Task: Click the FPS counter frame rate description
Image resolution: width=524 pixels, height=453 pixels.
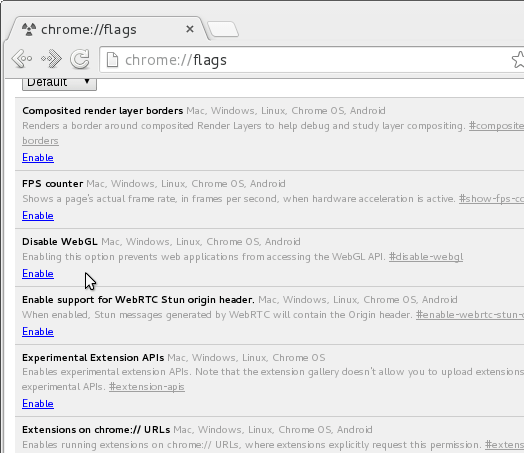Action: click(x=239, y=199)
